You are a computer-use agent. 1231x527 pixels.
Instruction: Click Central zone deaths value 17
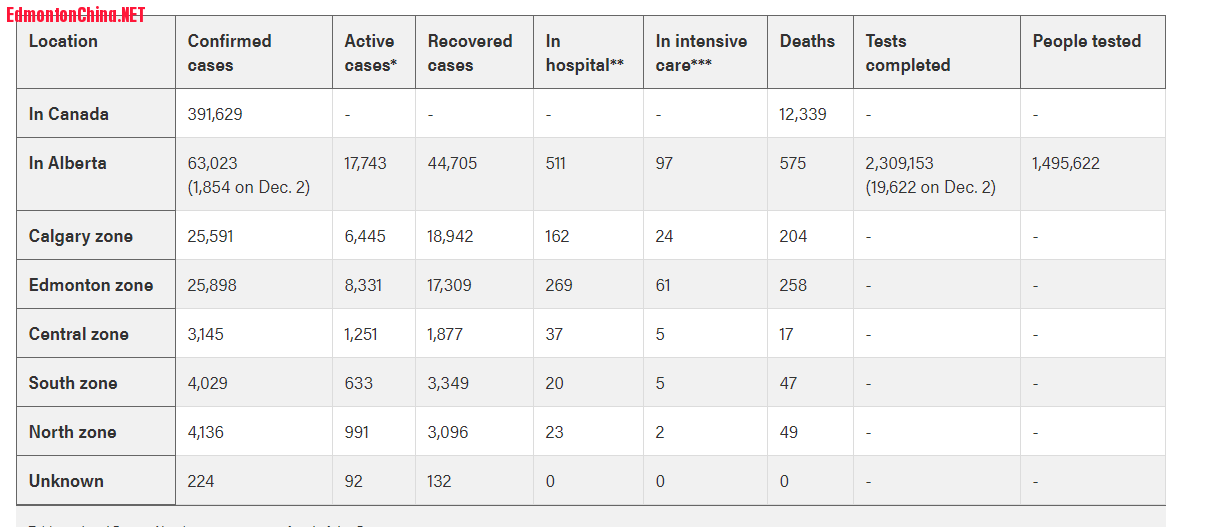[787, 334]
